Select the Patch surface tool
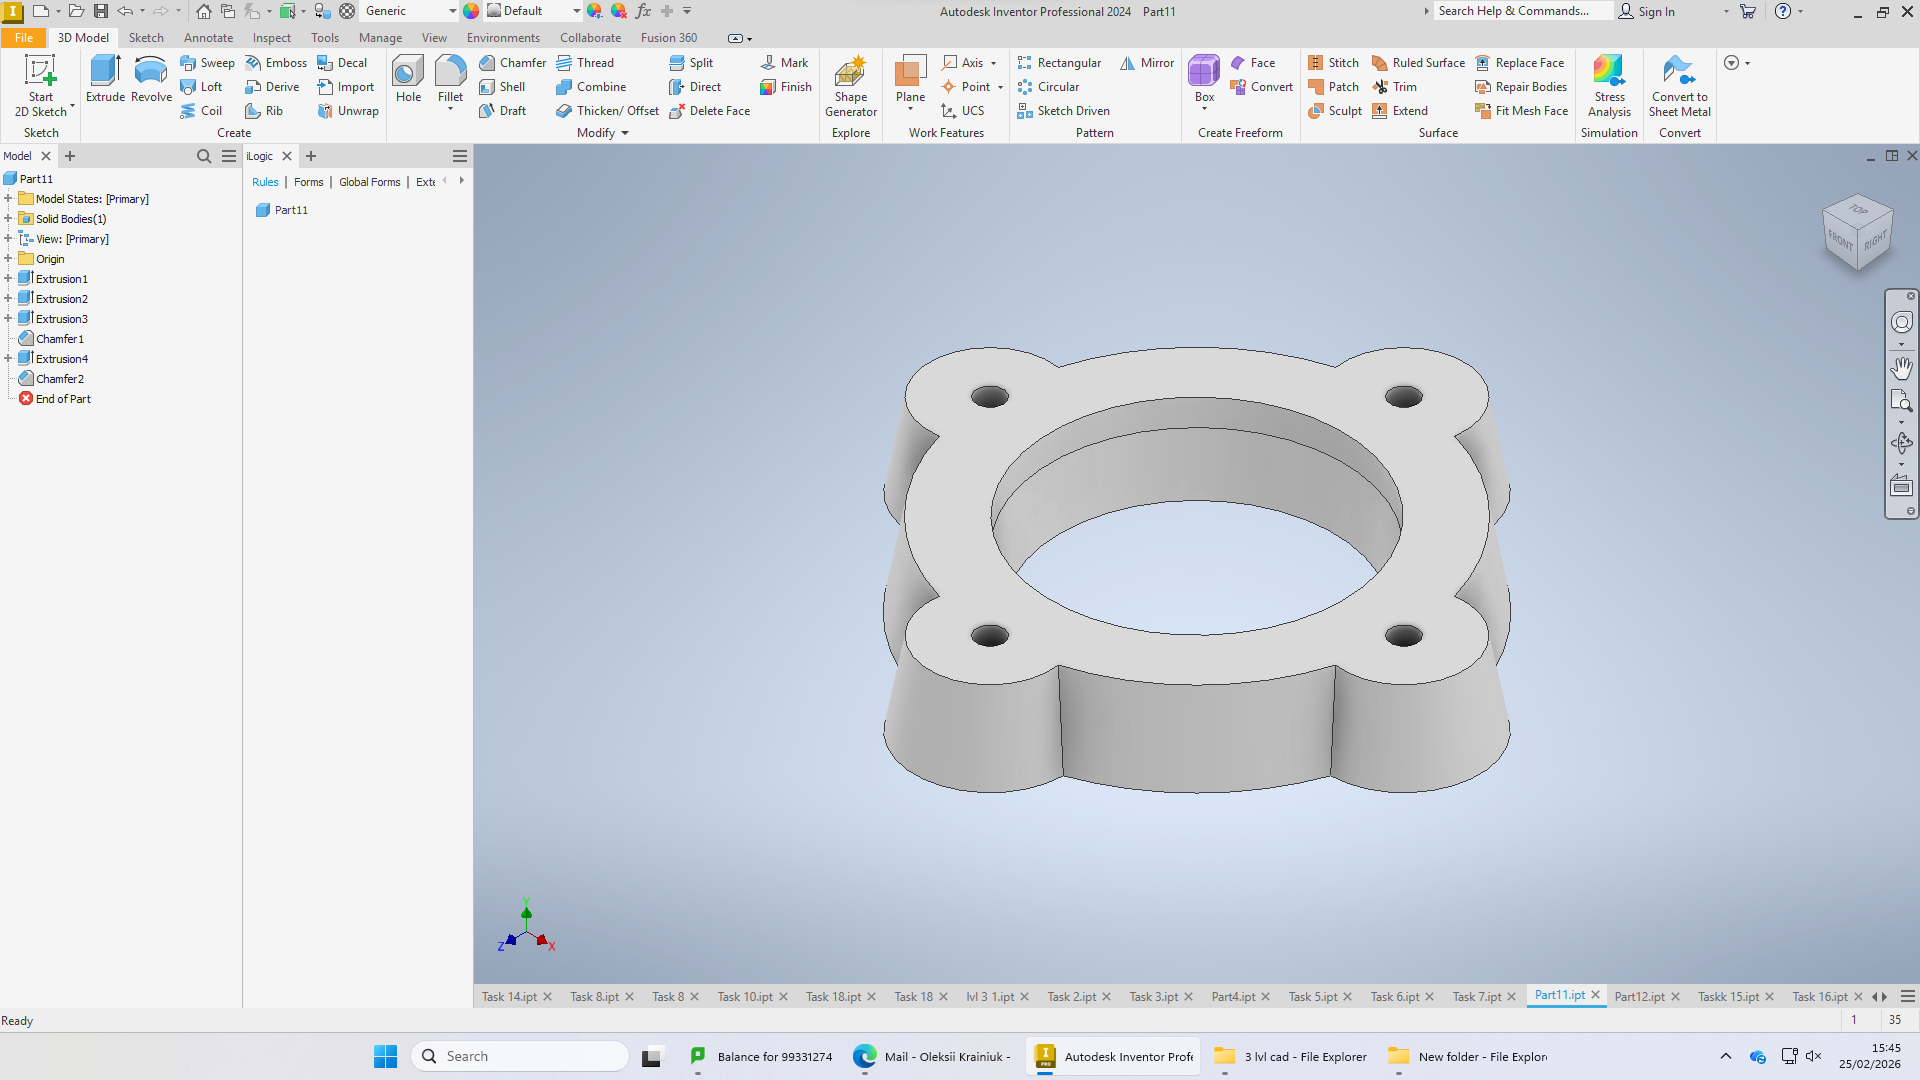Screen dimensions: 1920x1080 [1333, 86]
